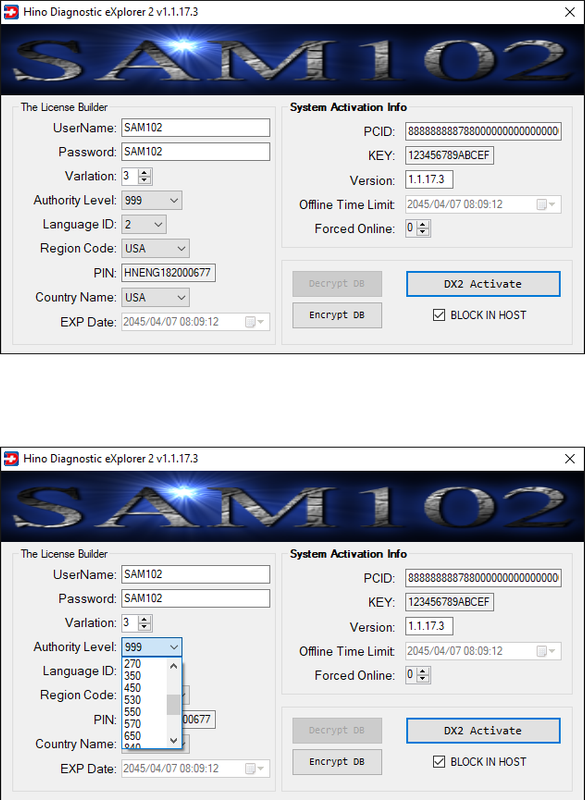The height and width of the screenshot is (800, 585).
Task: Click the UserName field in the bottom window
Action: (195, 574)
